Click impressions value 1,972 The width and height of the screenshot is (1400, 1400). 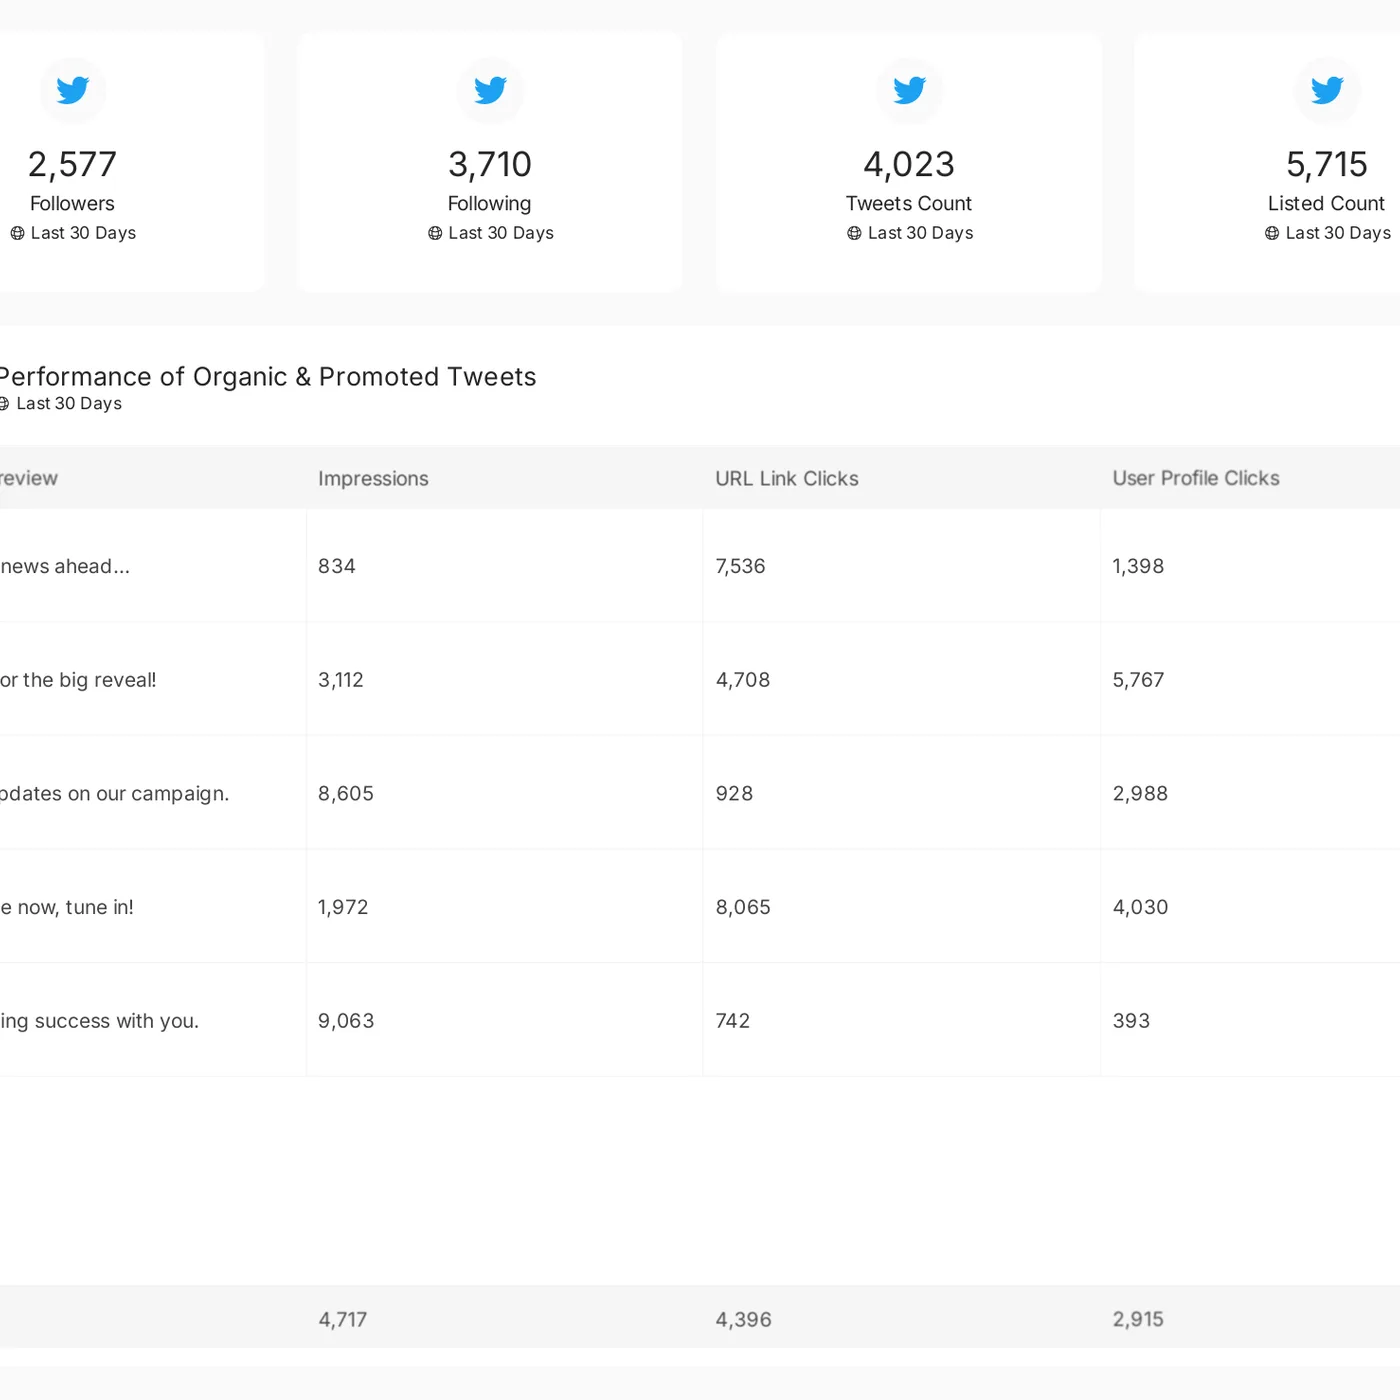pyautogui.click(x=343, y=908)
